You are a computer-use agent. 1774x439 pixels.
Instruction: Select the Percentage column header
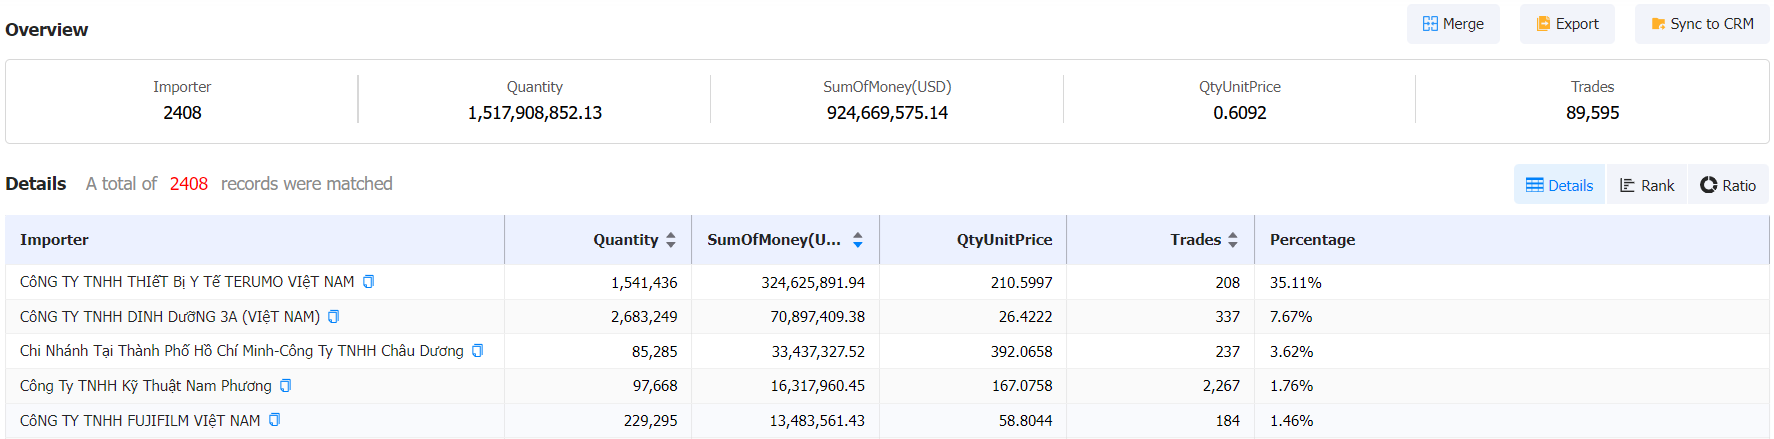click(1312, 240)
